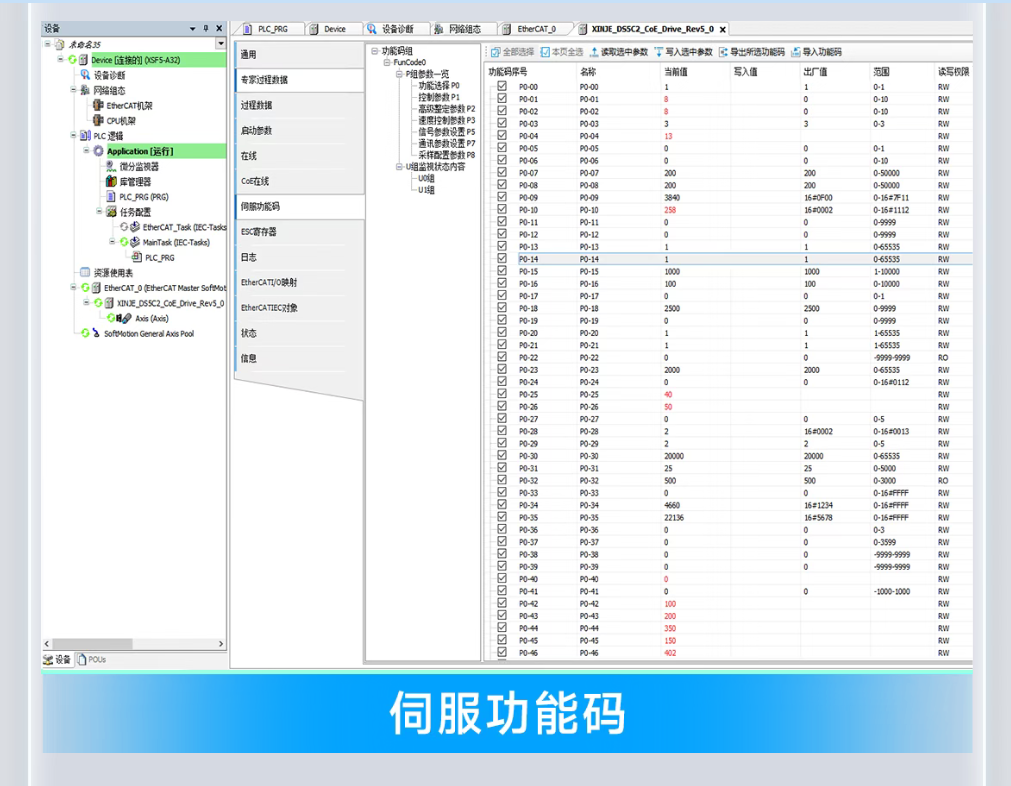This screenshot has width=1011, height=786.
Task: Open the 库管理器 library manager icon
Action: click(x=112, y=180)
